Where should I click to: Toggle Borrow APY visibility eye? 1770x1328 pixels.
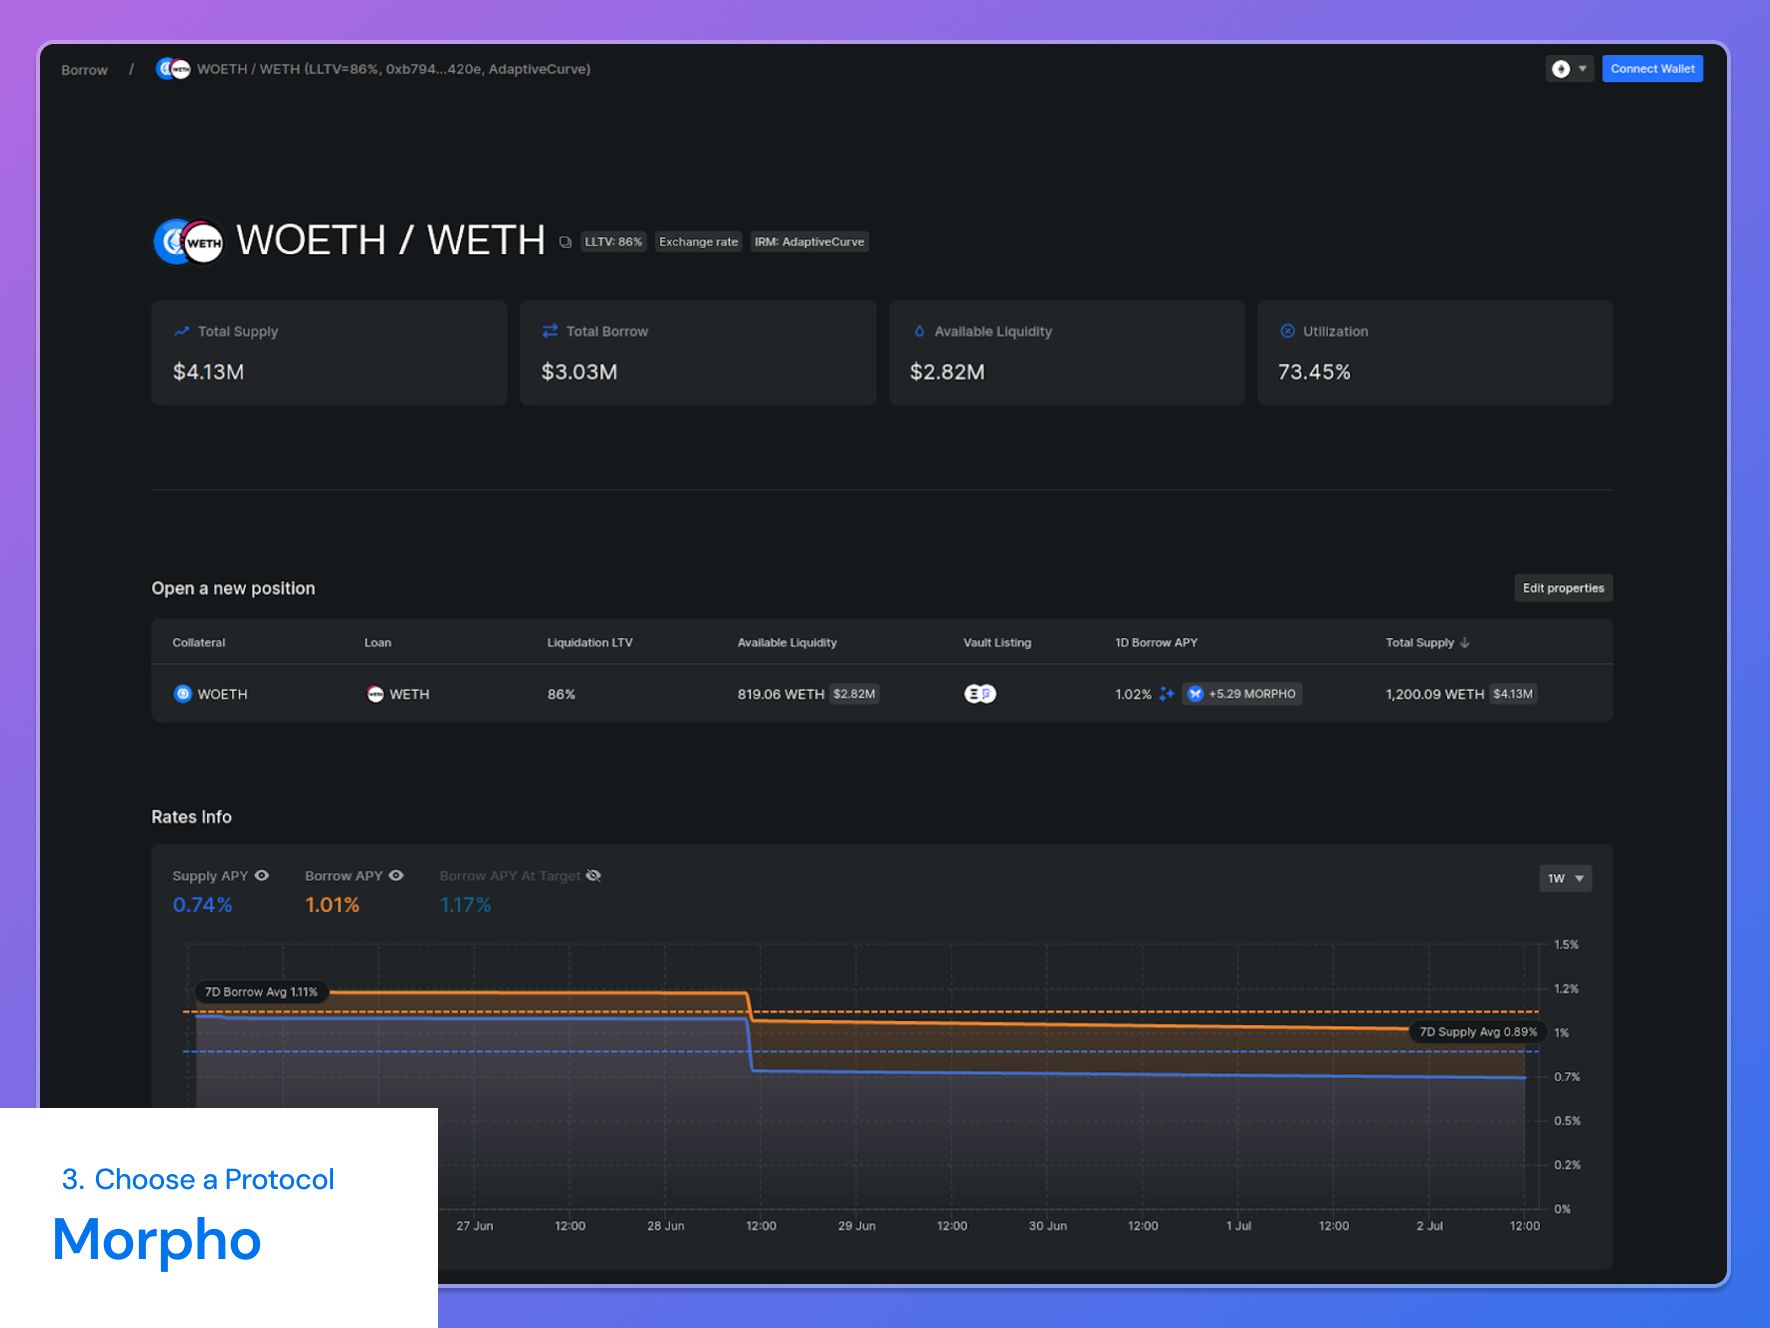pyautogui.click(x=396, y=876)
